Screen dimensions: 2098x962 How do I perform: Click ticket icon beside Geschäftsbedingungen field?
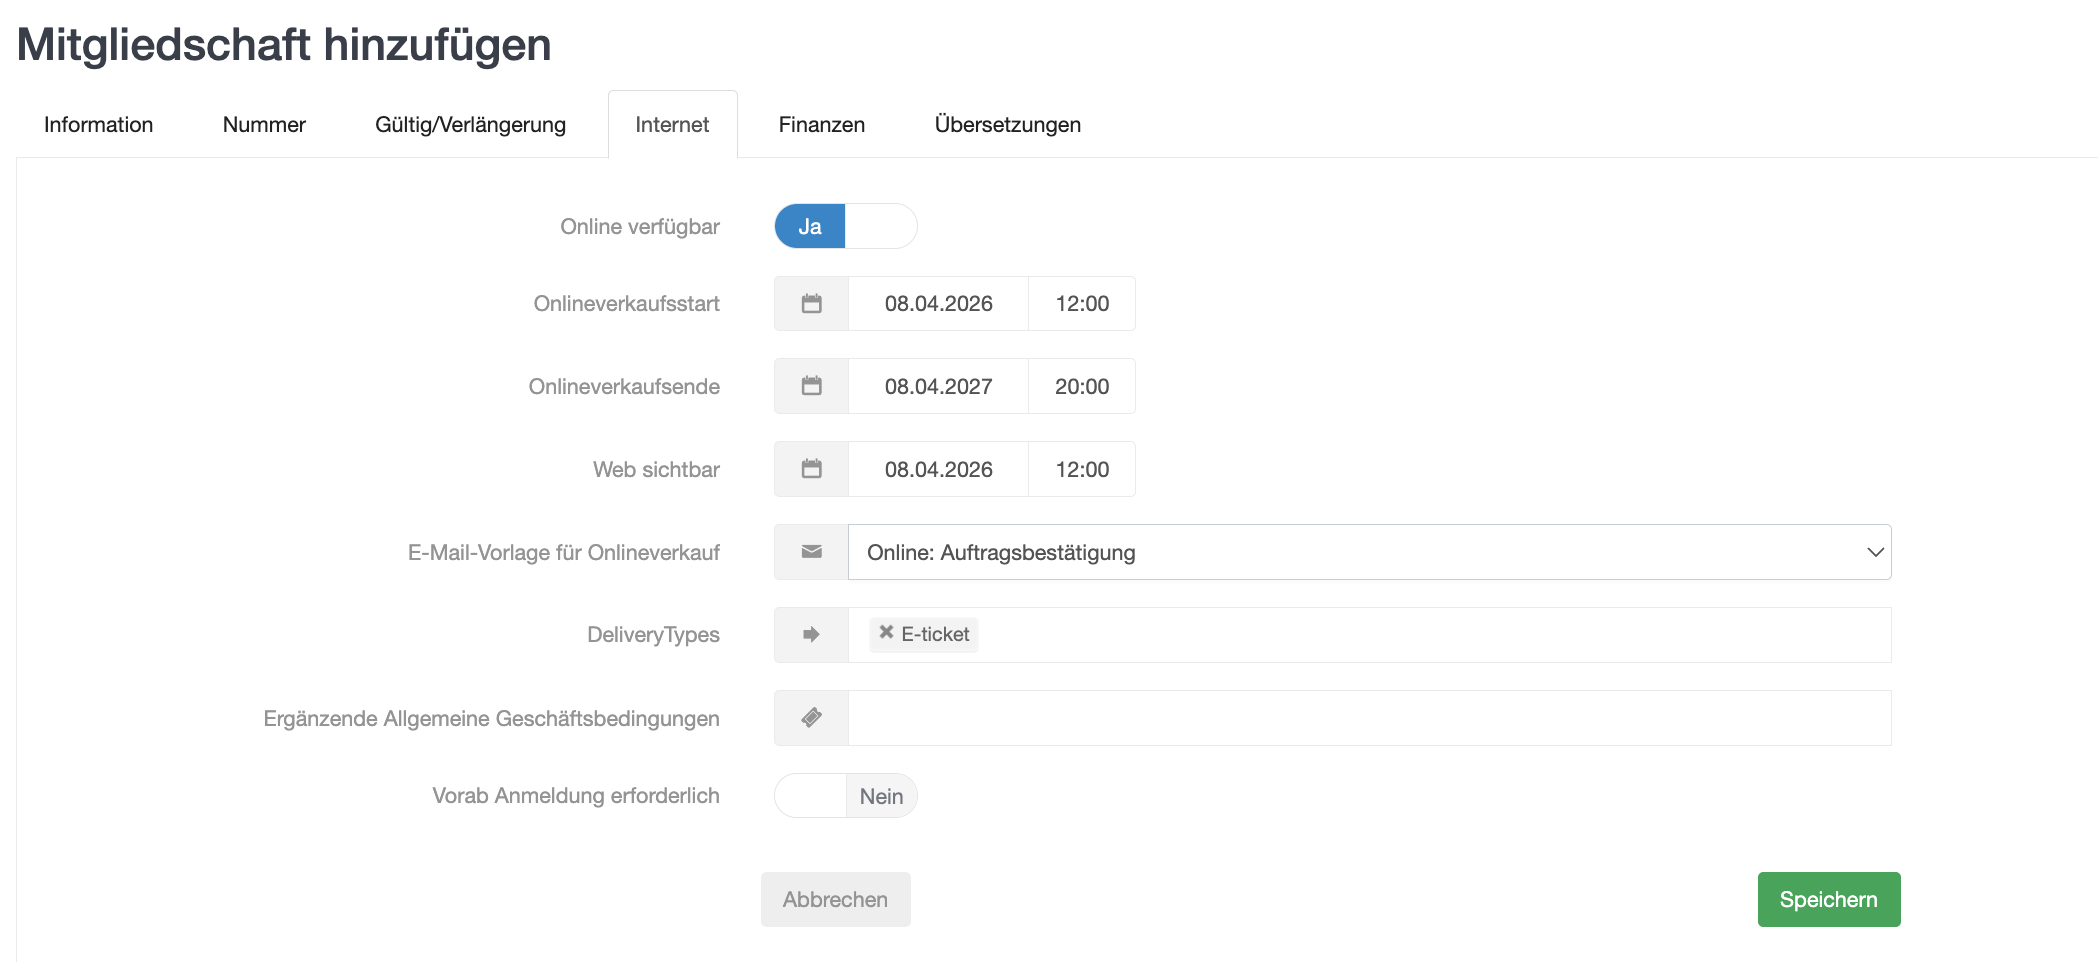tap(811, 718)
